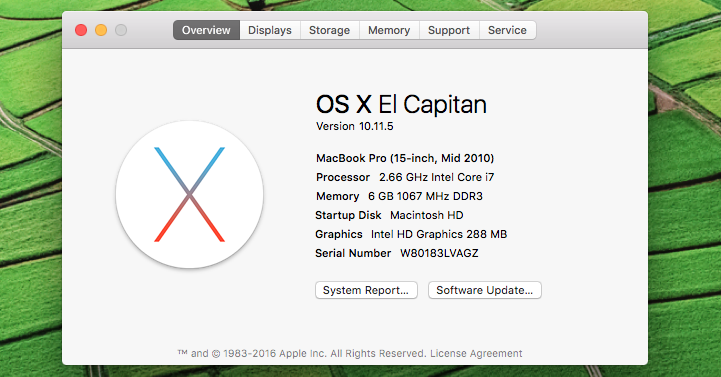This screenshot has height=377, width=721.
Task: Switch to the Overview tab
Action: pyautogui.click(x=206, y=30)
